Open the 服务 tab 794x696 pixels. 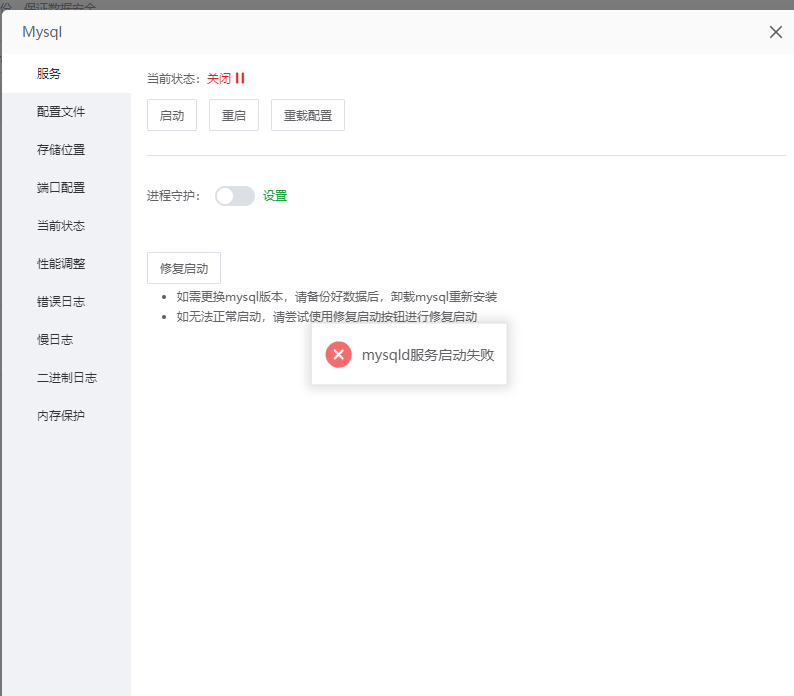[66, 73]
